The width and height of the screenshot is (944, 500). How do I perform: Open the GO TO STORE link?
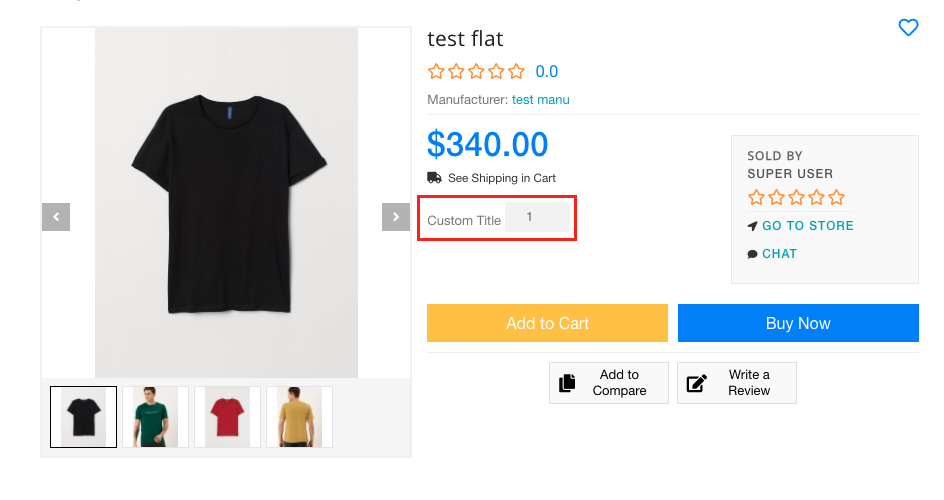(x=808, y=226)
